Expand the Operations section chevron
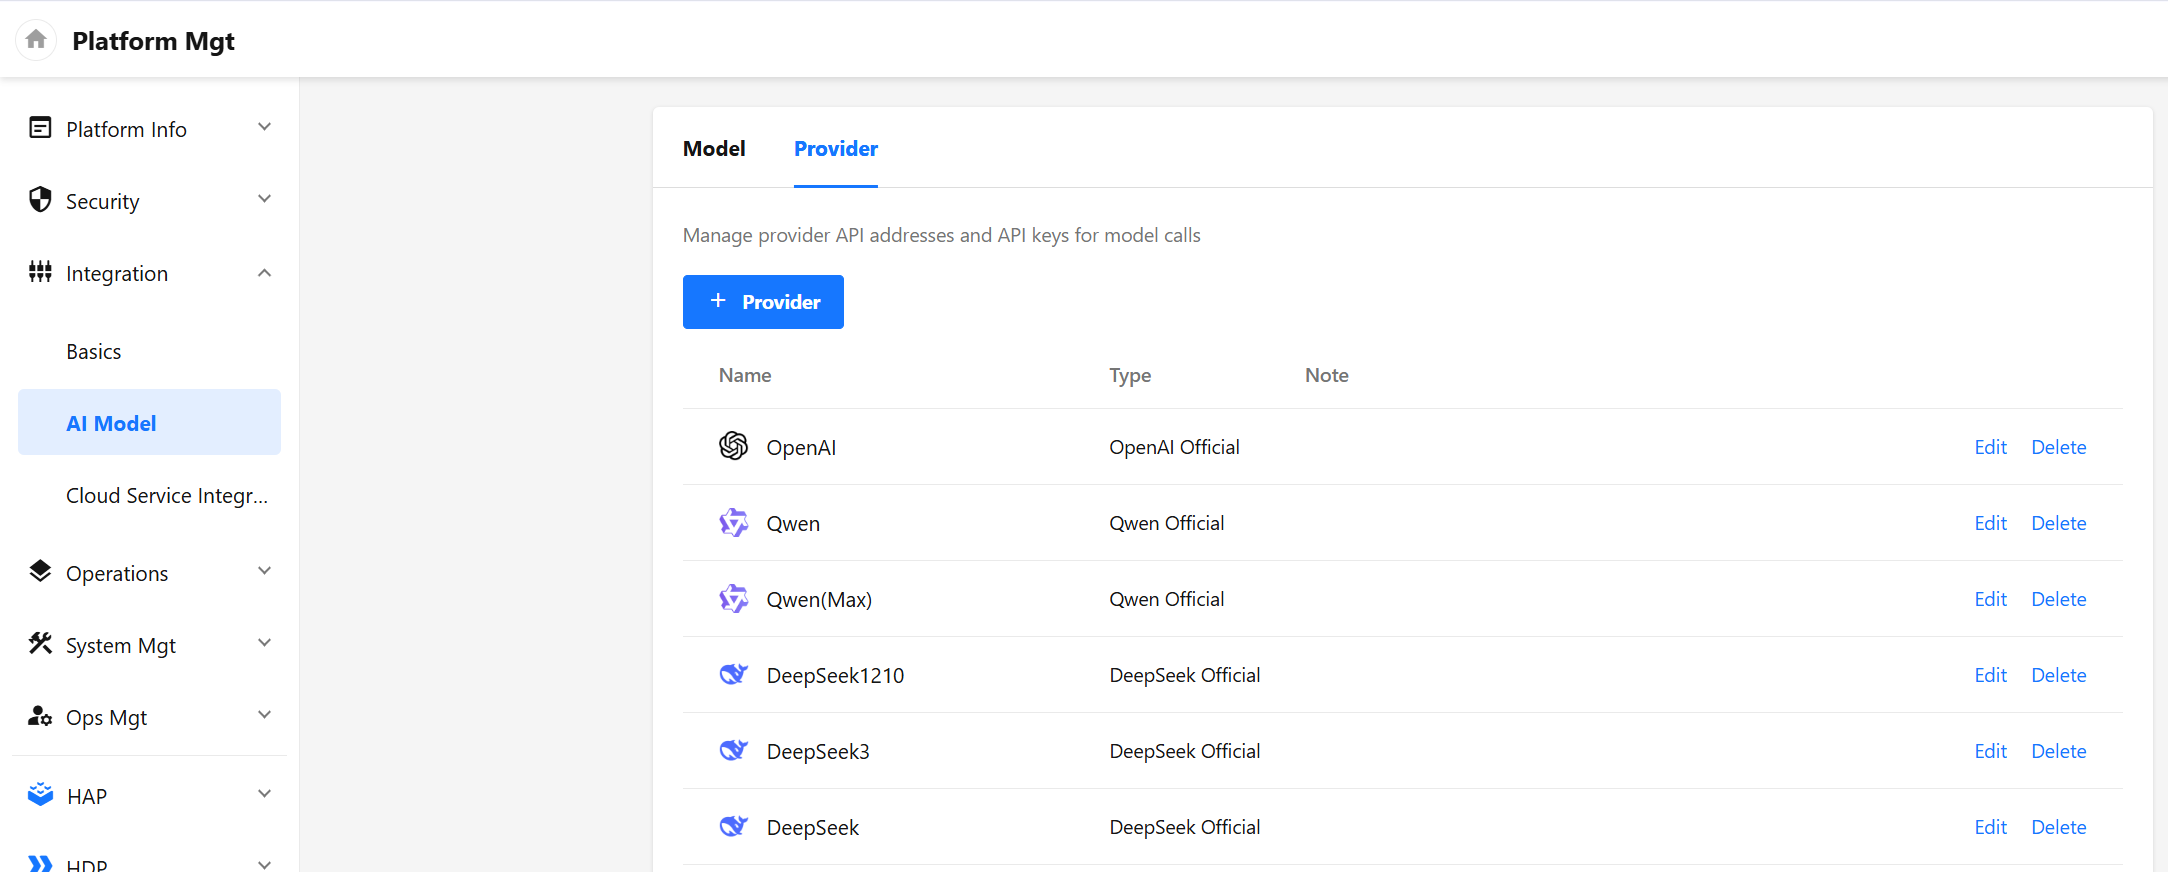 [x=264, y=571]
